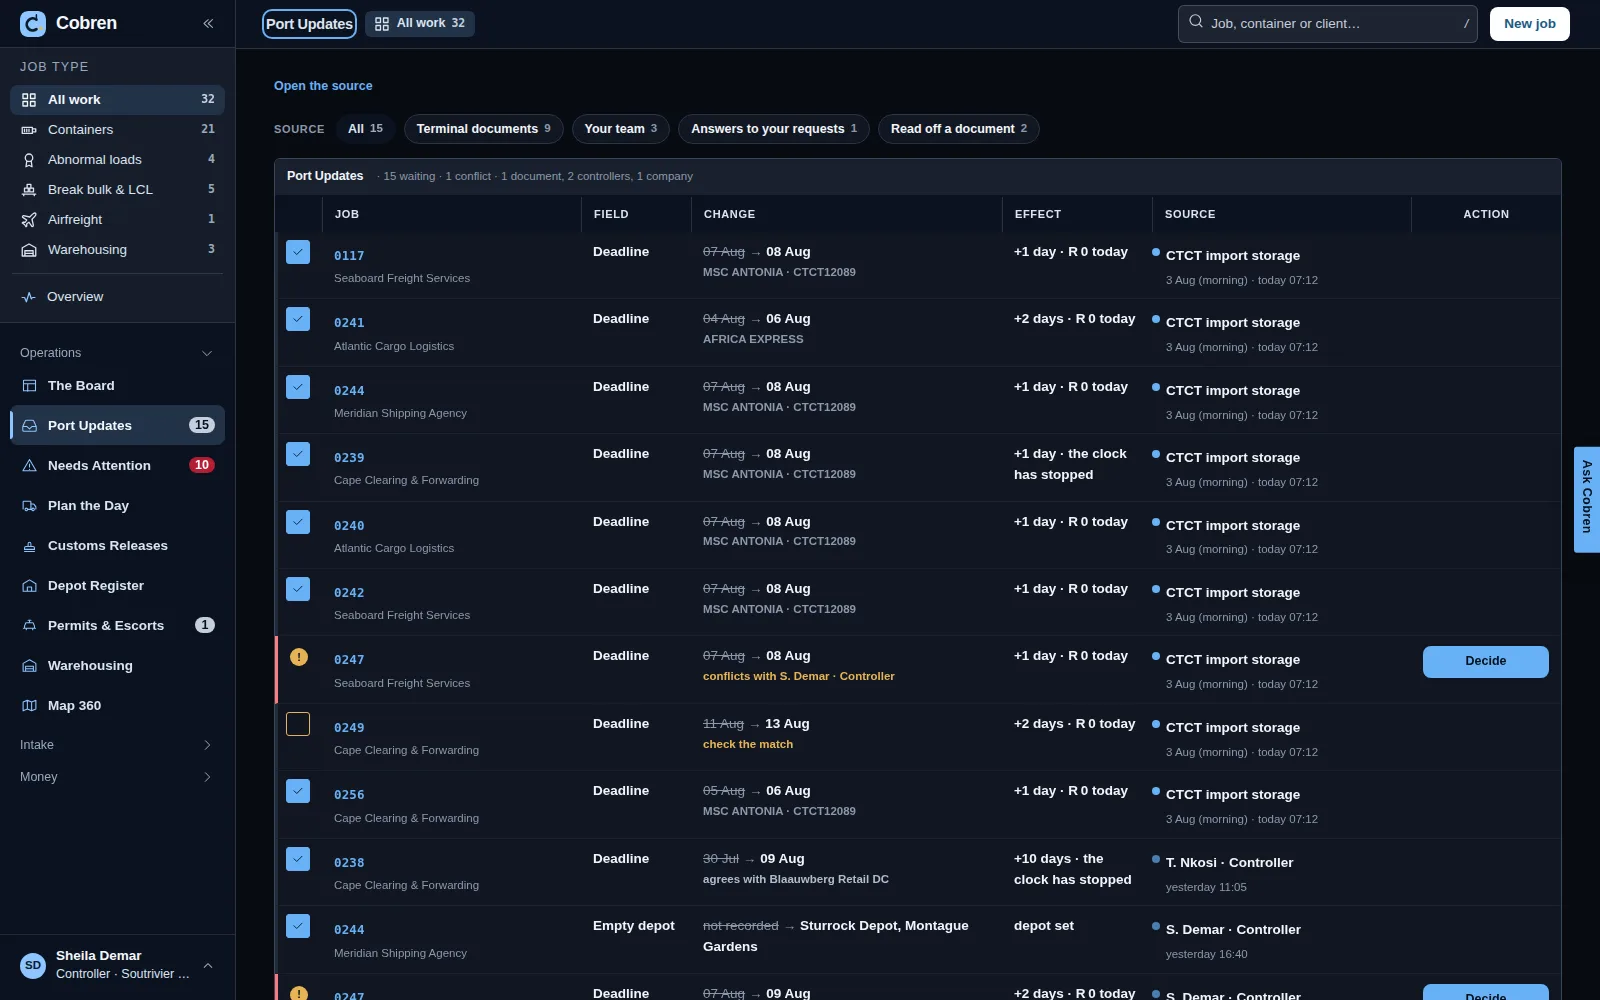1600x1000 pixels.
Task: Expand the Money section
Action: pyautogui.click(x=118, y=777)
